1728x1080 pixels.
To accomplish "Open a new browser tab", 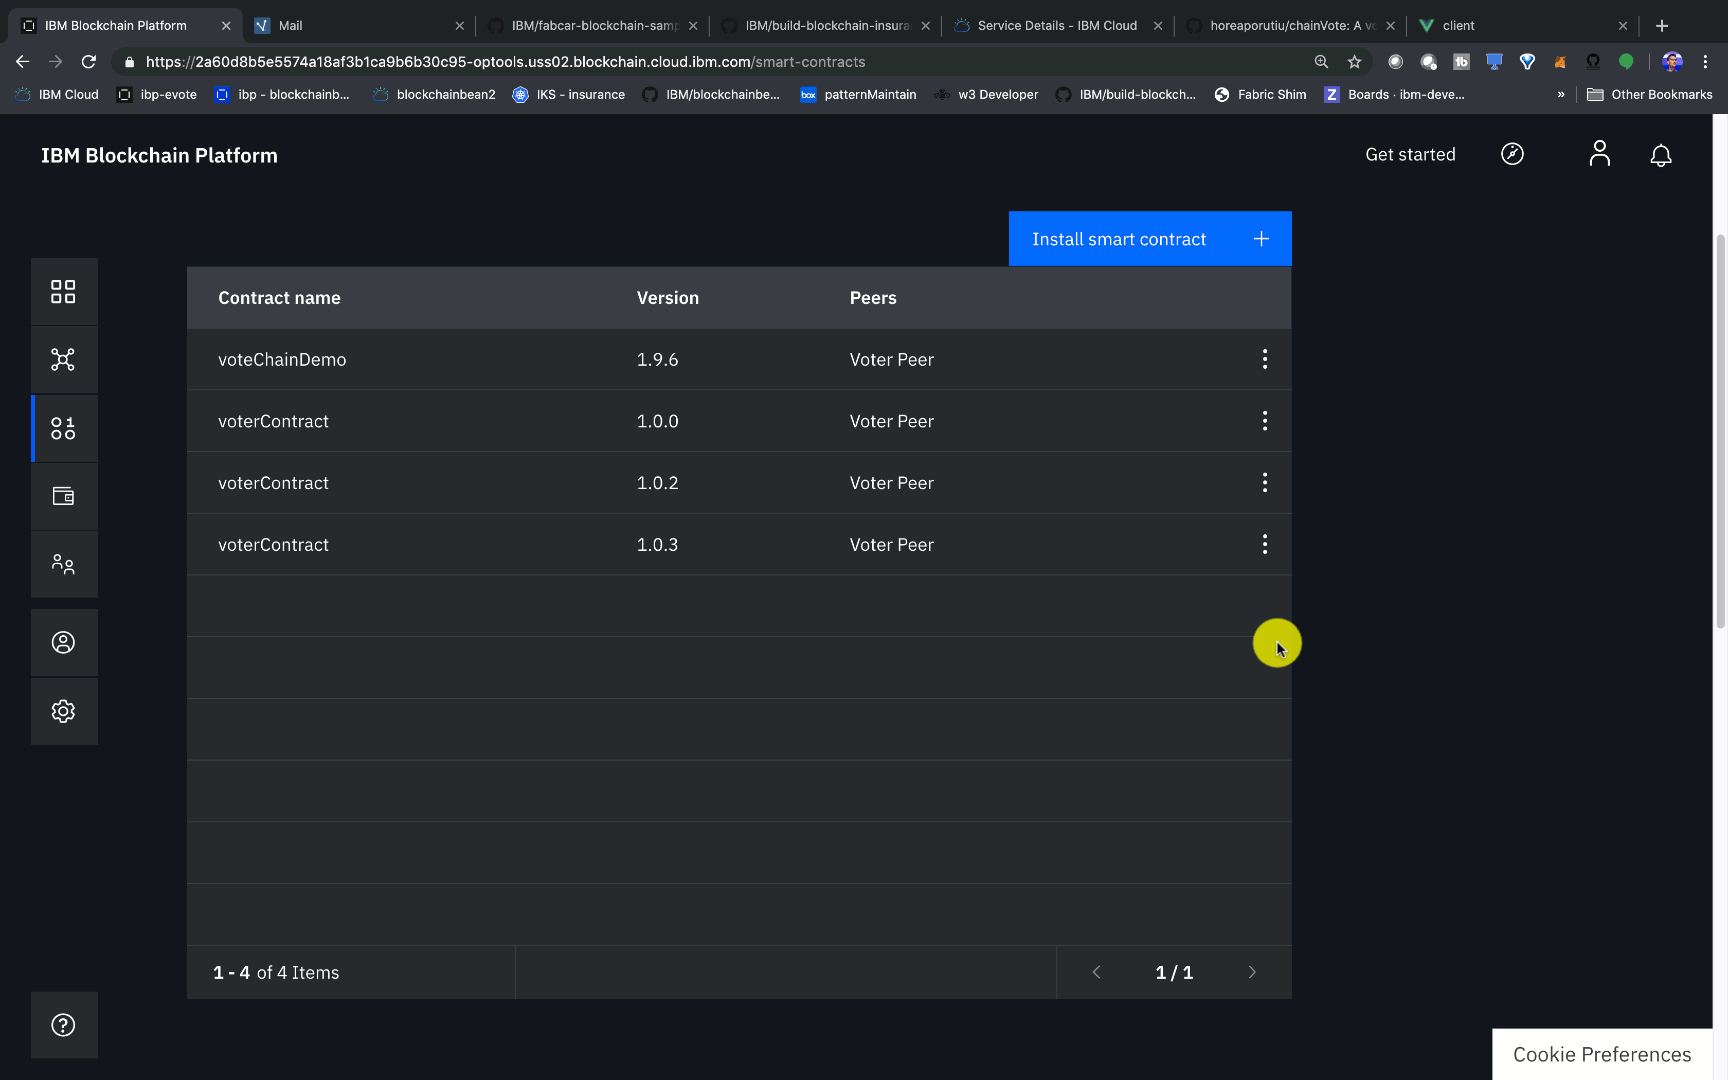I will point(1662,25).
